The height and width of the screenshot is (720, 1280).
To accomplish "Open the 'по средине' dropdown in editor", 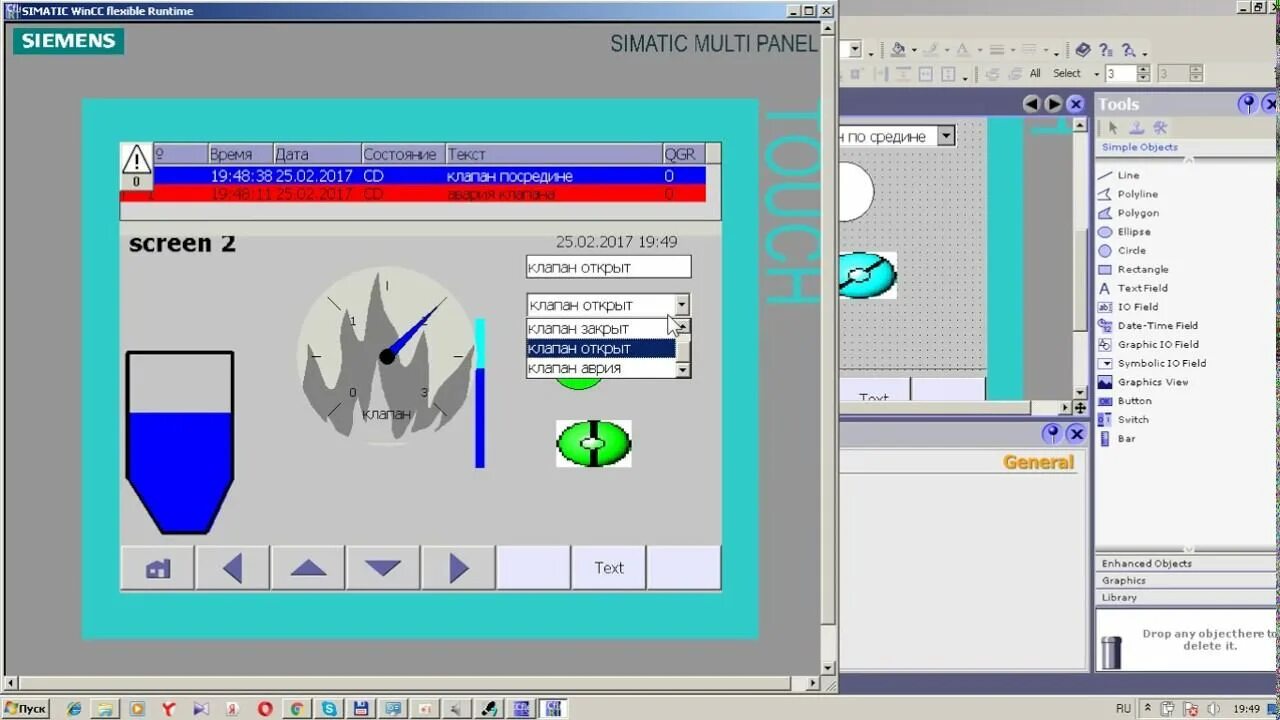I will [x=946, y=136].
